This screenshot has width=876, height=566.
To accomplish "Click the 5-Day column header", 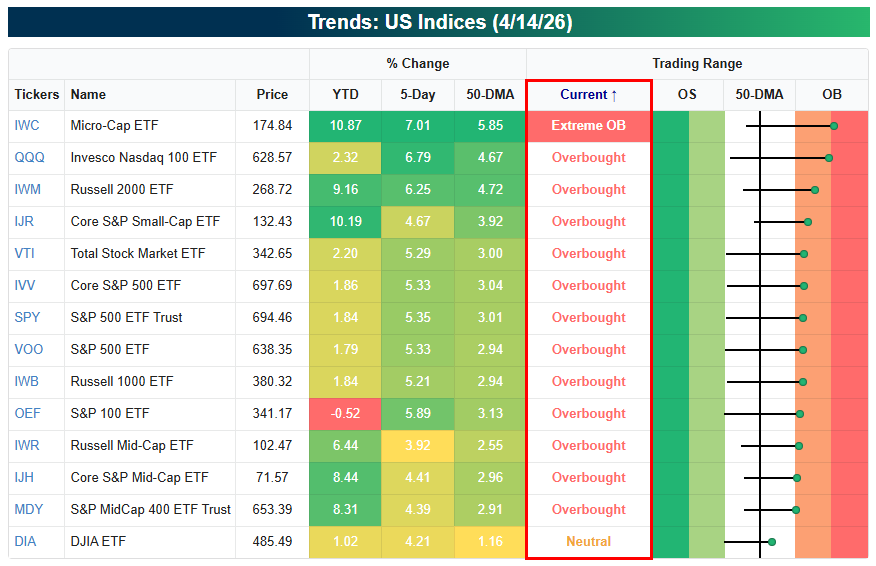I will click(x=417, y=94).
